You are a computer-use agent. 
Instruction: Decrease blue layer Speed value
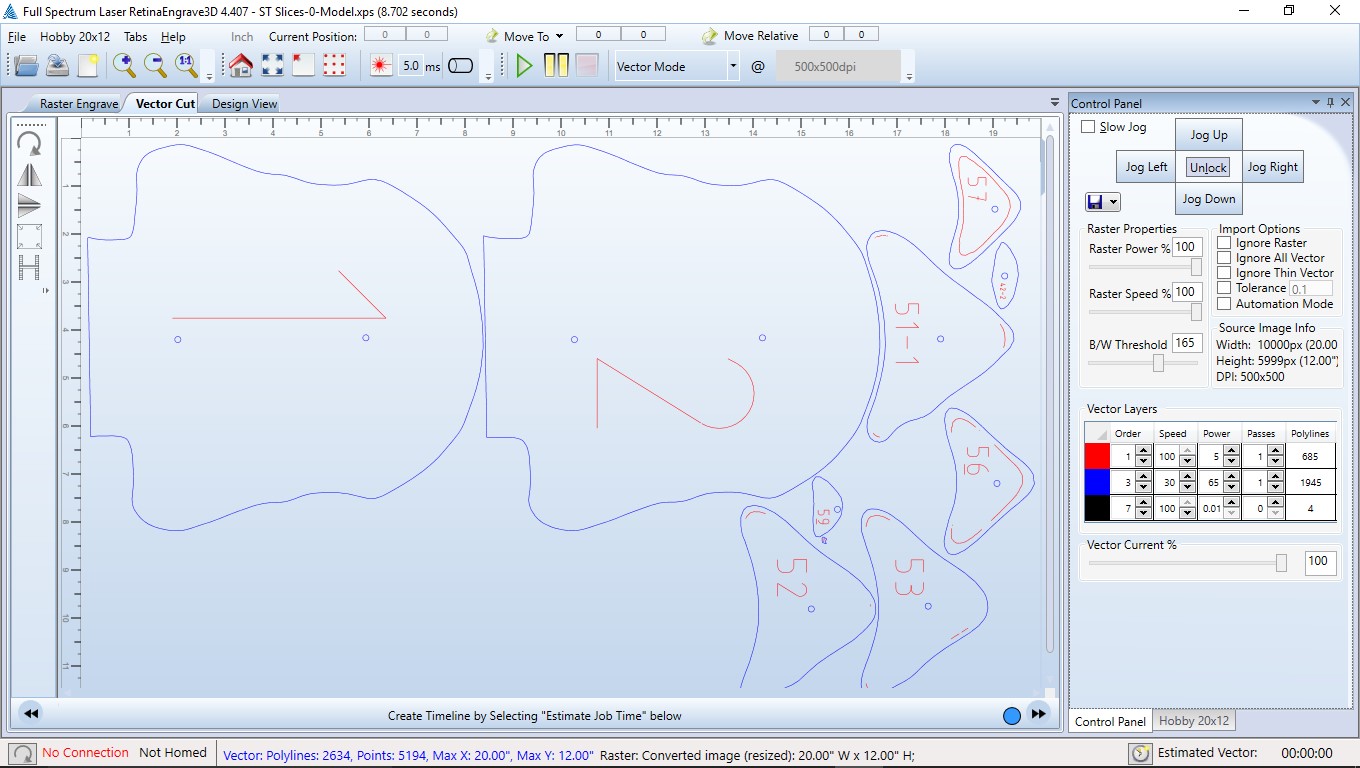1187,488
